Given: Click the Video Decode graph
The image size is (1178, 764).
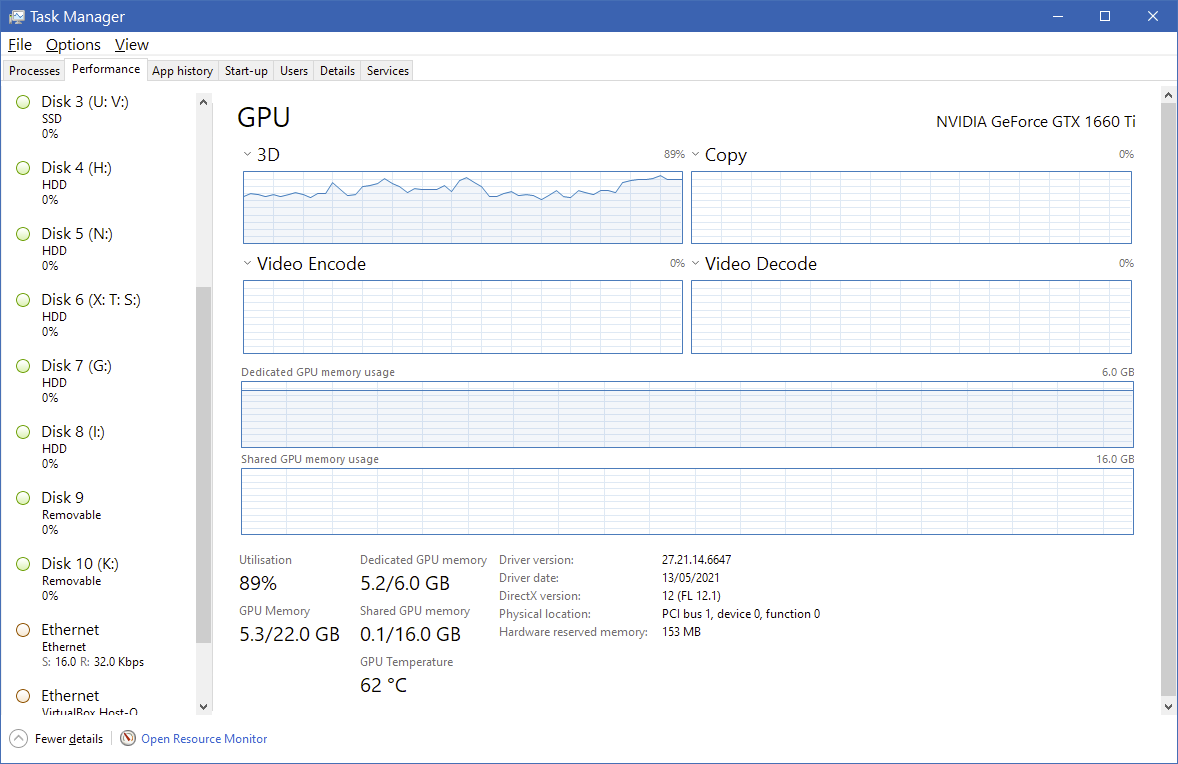Looking at the screenshot, I should (x=911, y=317).
